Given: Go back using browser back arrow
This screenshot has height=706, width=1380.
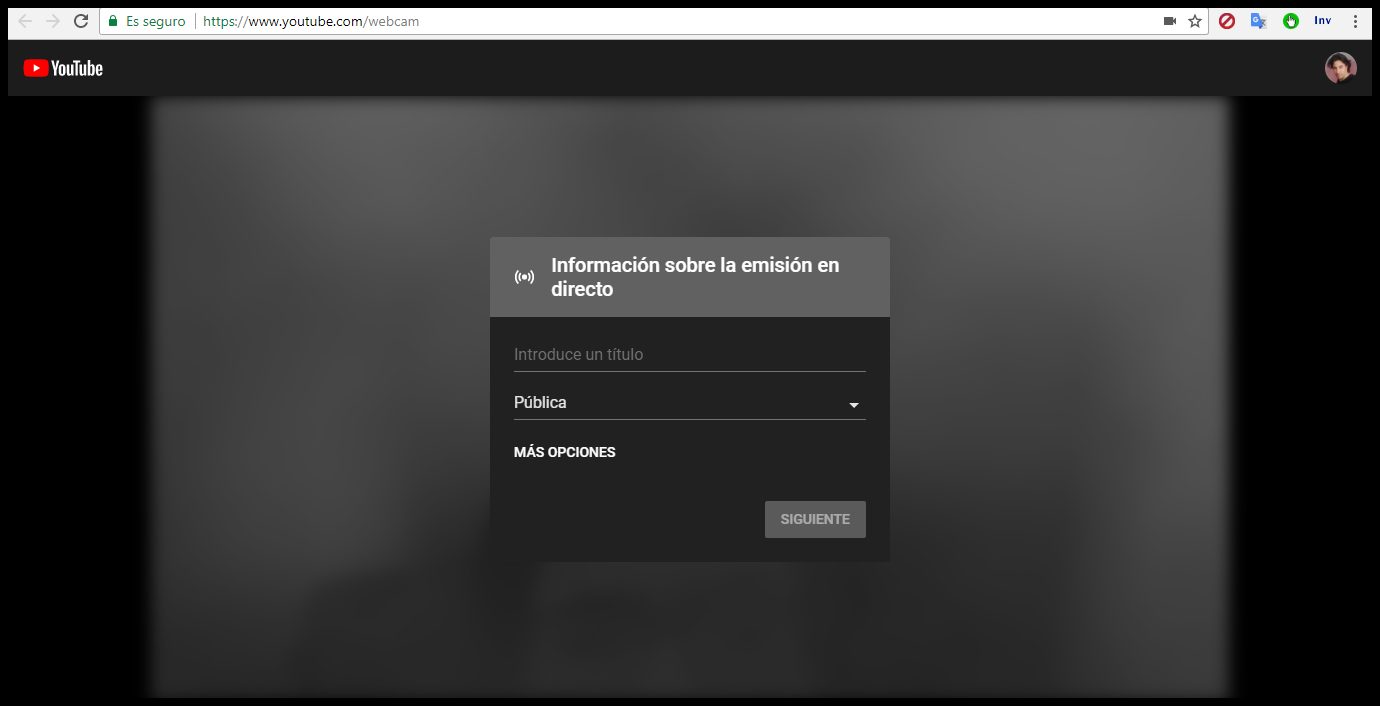Looking at the screenshot, I should click(x=26, y=21).
